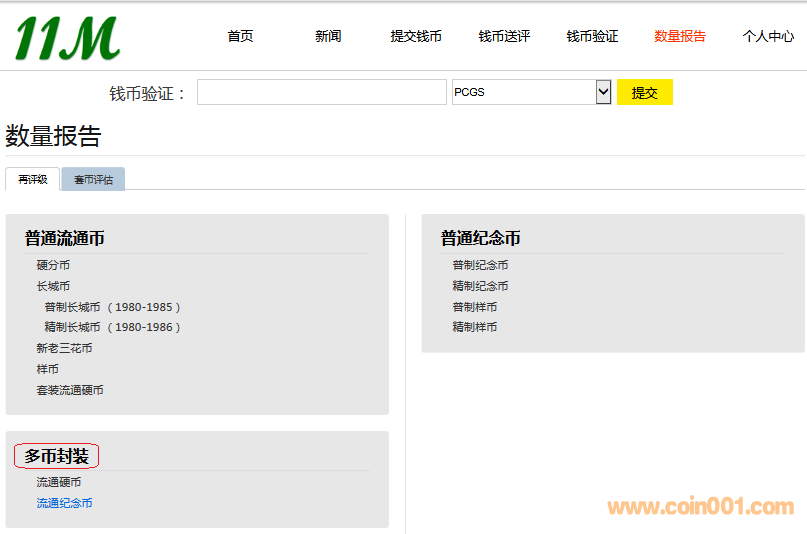Open the blue 流通纪念币 link
Viewport: 807px width, 534px height.
(x=64, y=503)
